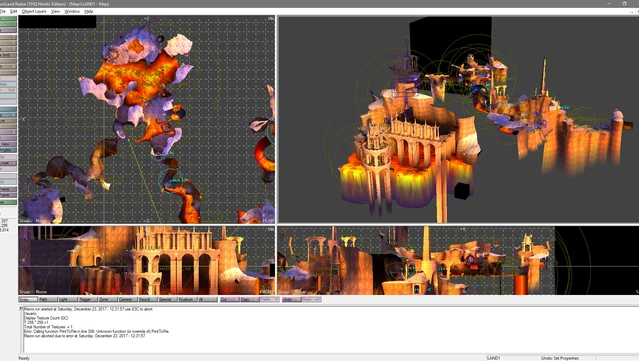
Task: Select the Frustum filter button
Action: tap(187, 299)
